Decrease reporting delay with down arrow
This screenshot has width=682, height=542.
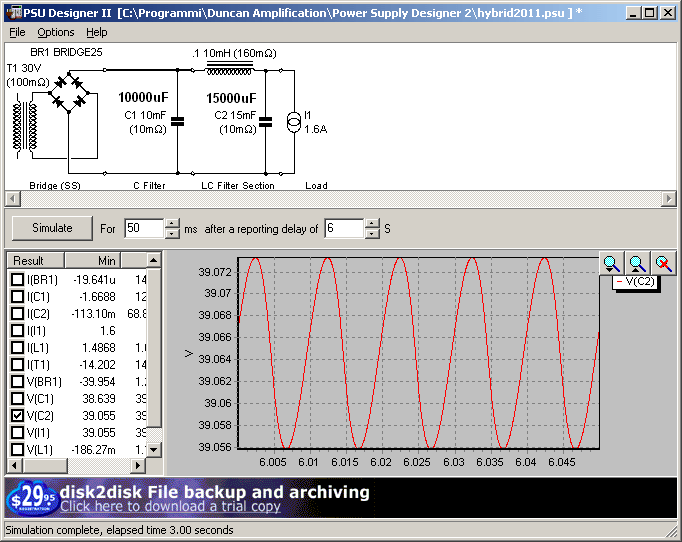pyautogui.click(x=372, y=233)
